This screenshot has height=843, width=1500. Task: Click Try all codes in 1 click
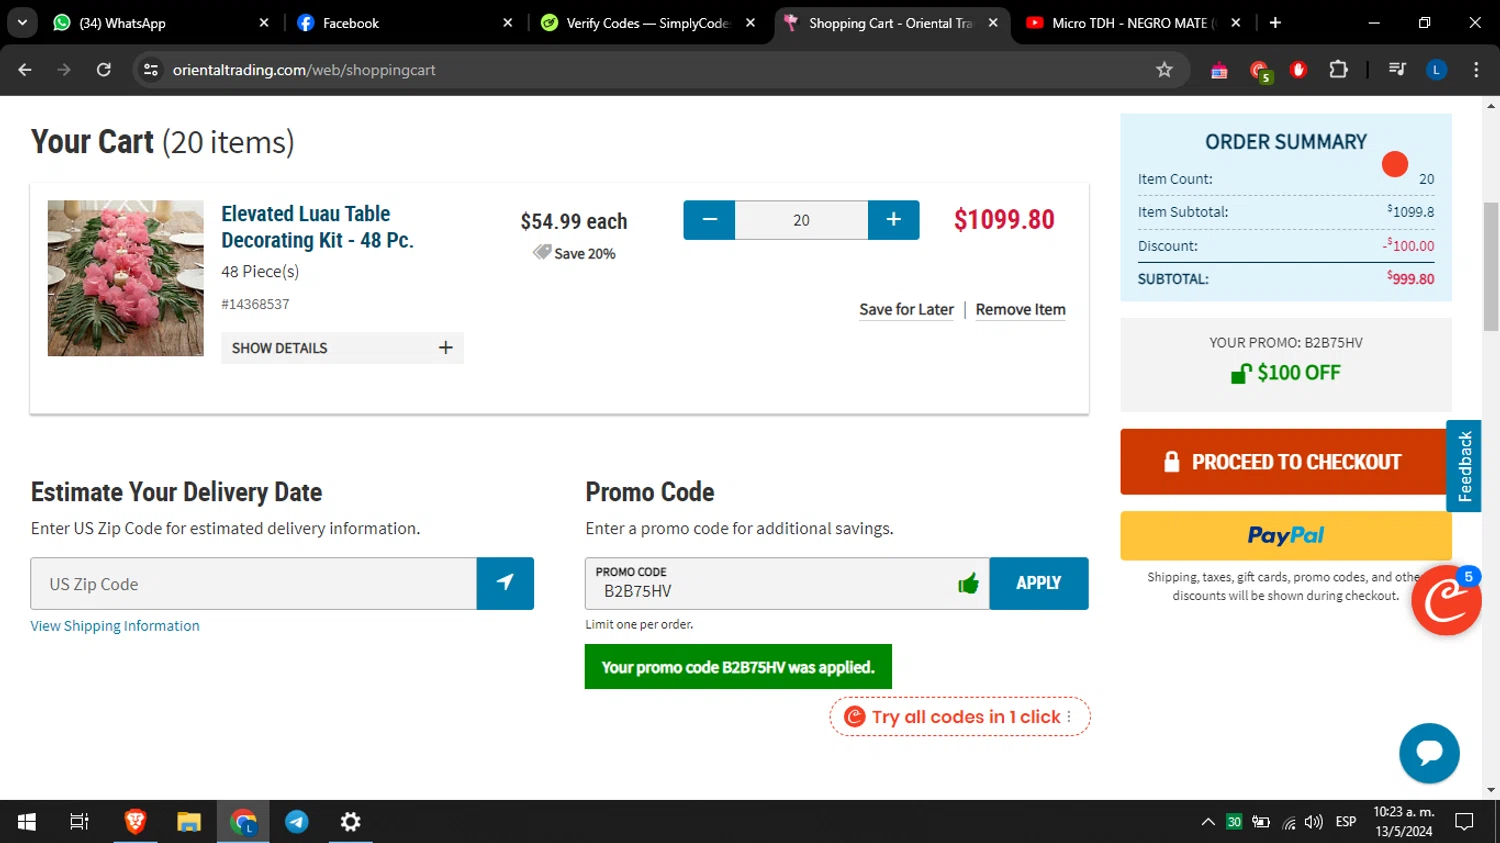click(960, 717)
